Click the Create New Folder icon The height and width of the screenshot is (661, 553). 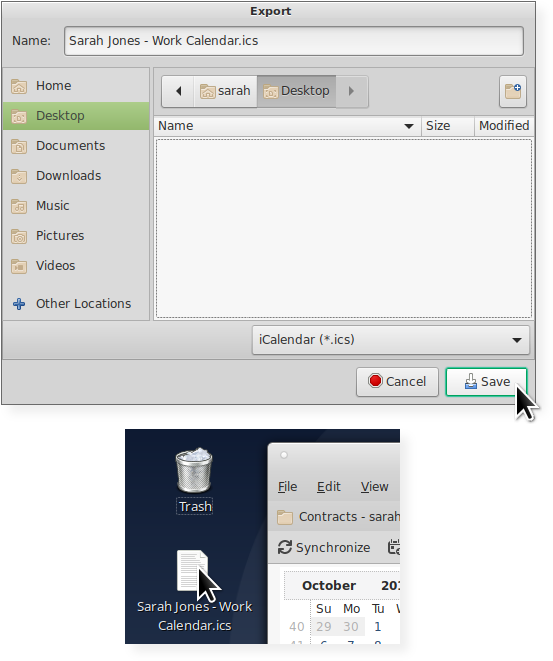tap(513, 91)
